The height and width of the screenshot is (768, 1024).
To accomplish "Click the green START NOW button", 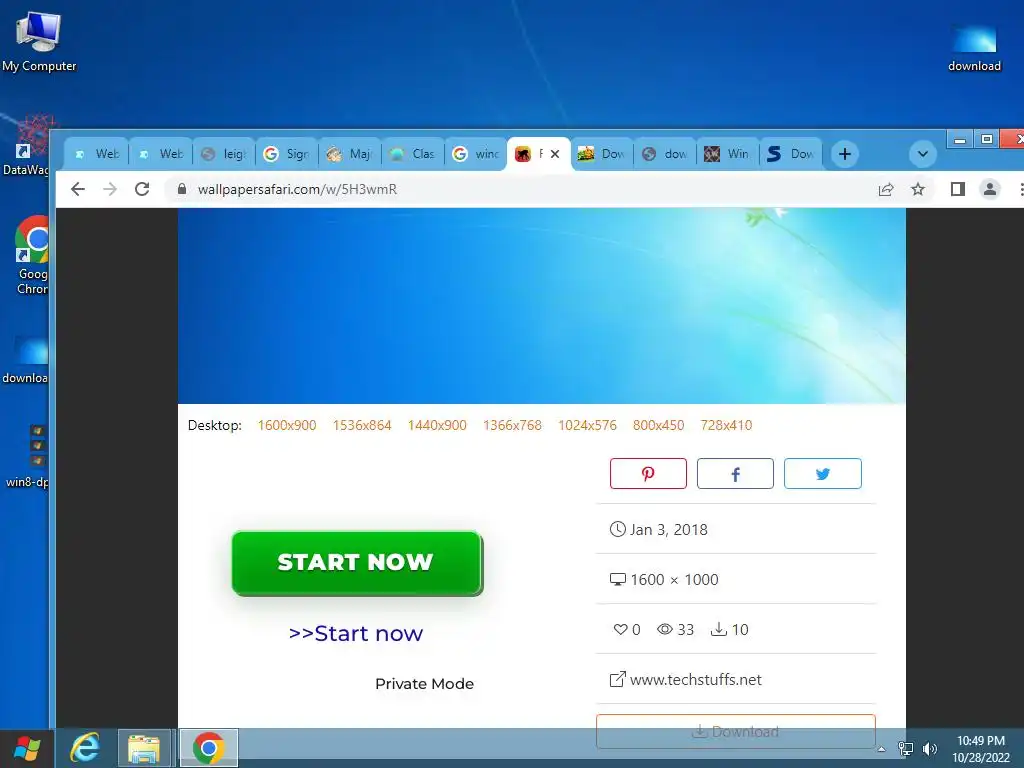I will pyautogui.click(x=357, y=563).
